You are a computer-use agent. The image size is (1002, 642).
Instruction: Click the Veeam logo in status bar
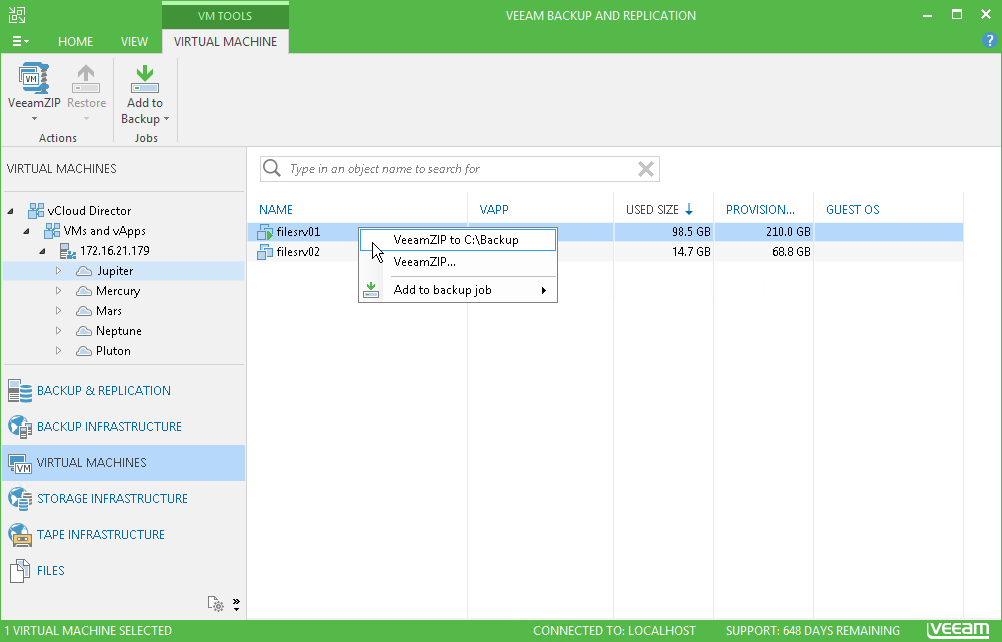[958, 630]
